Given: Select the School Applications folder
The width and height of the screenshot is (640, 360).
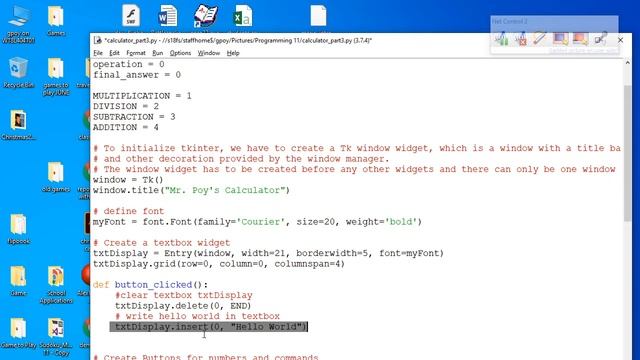Looking at the screenshot, I should (x=56, y=284).
